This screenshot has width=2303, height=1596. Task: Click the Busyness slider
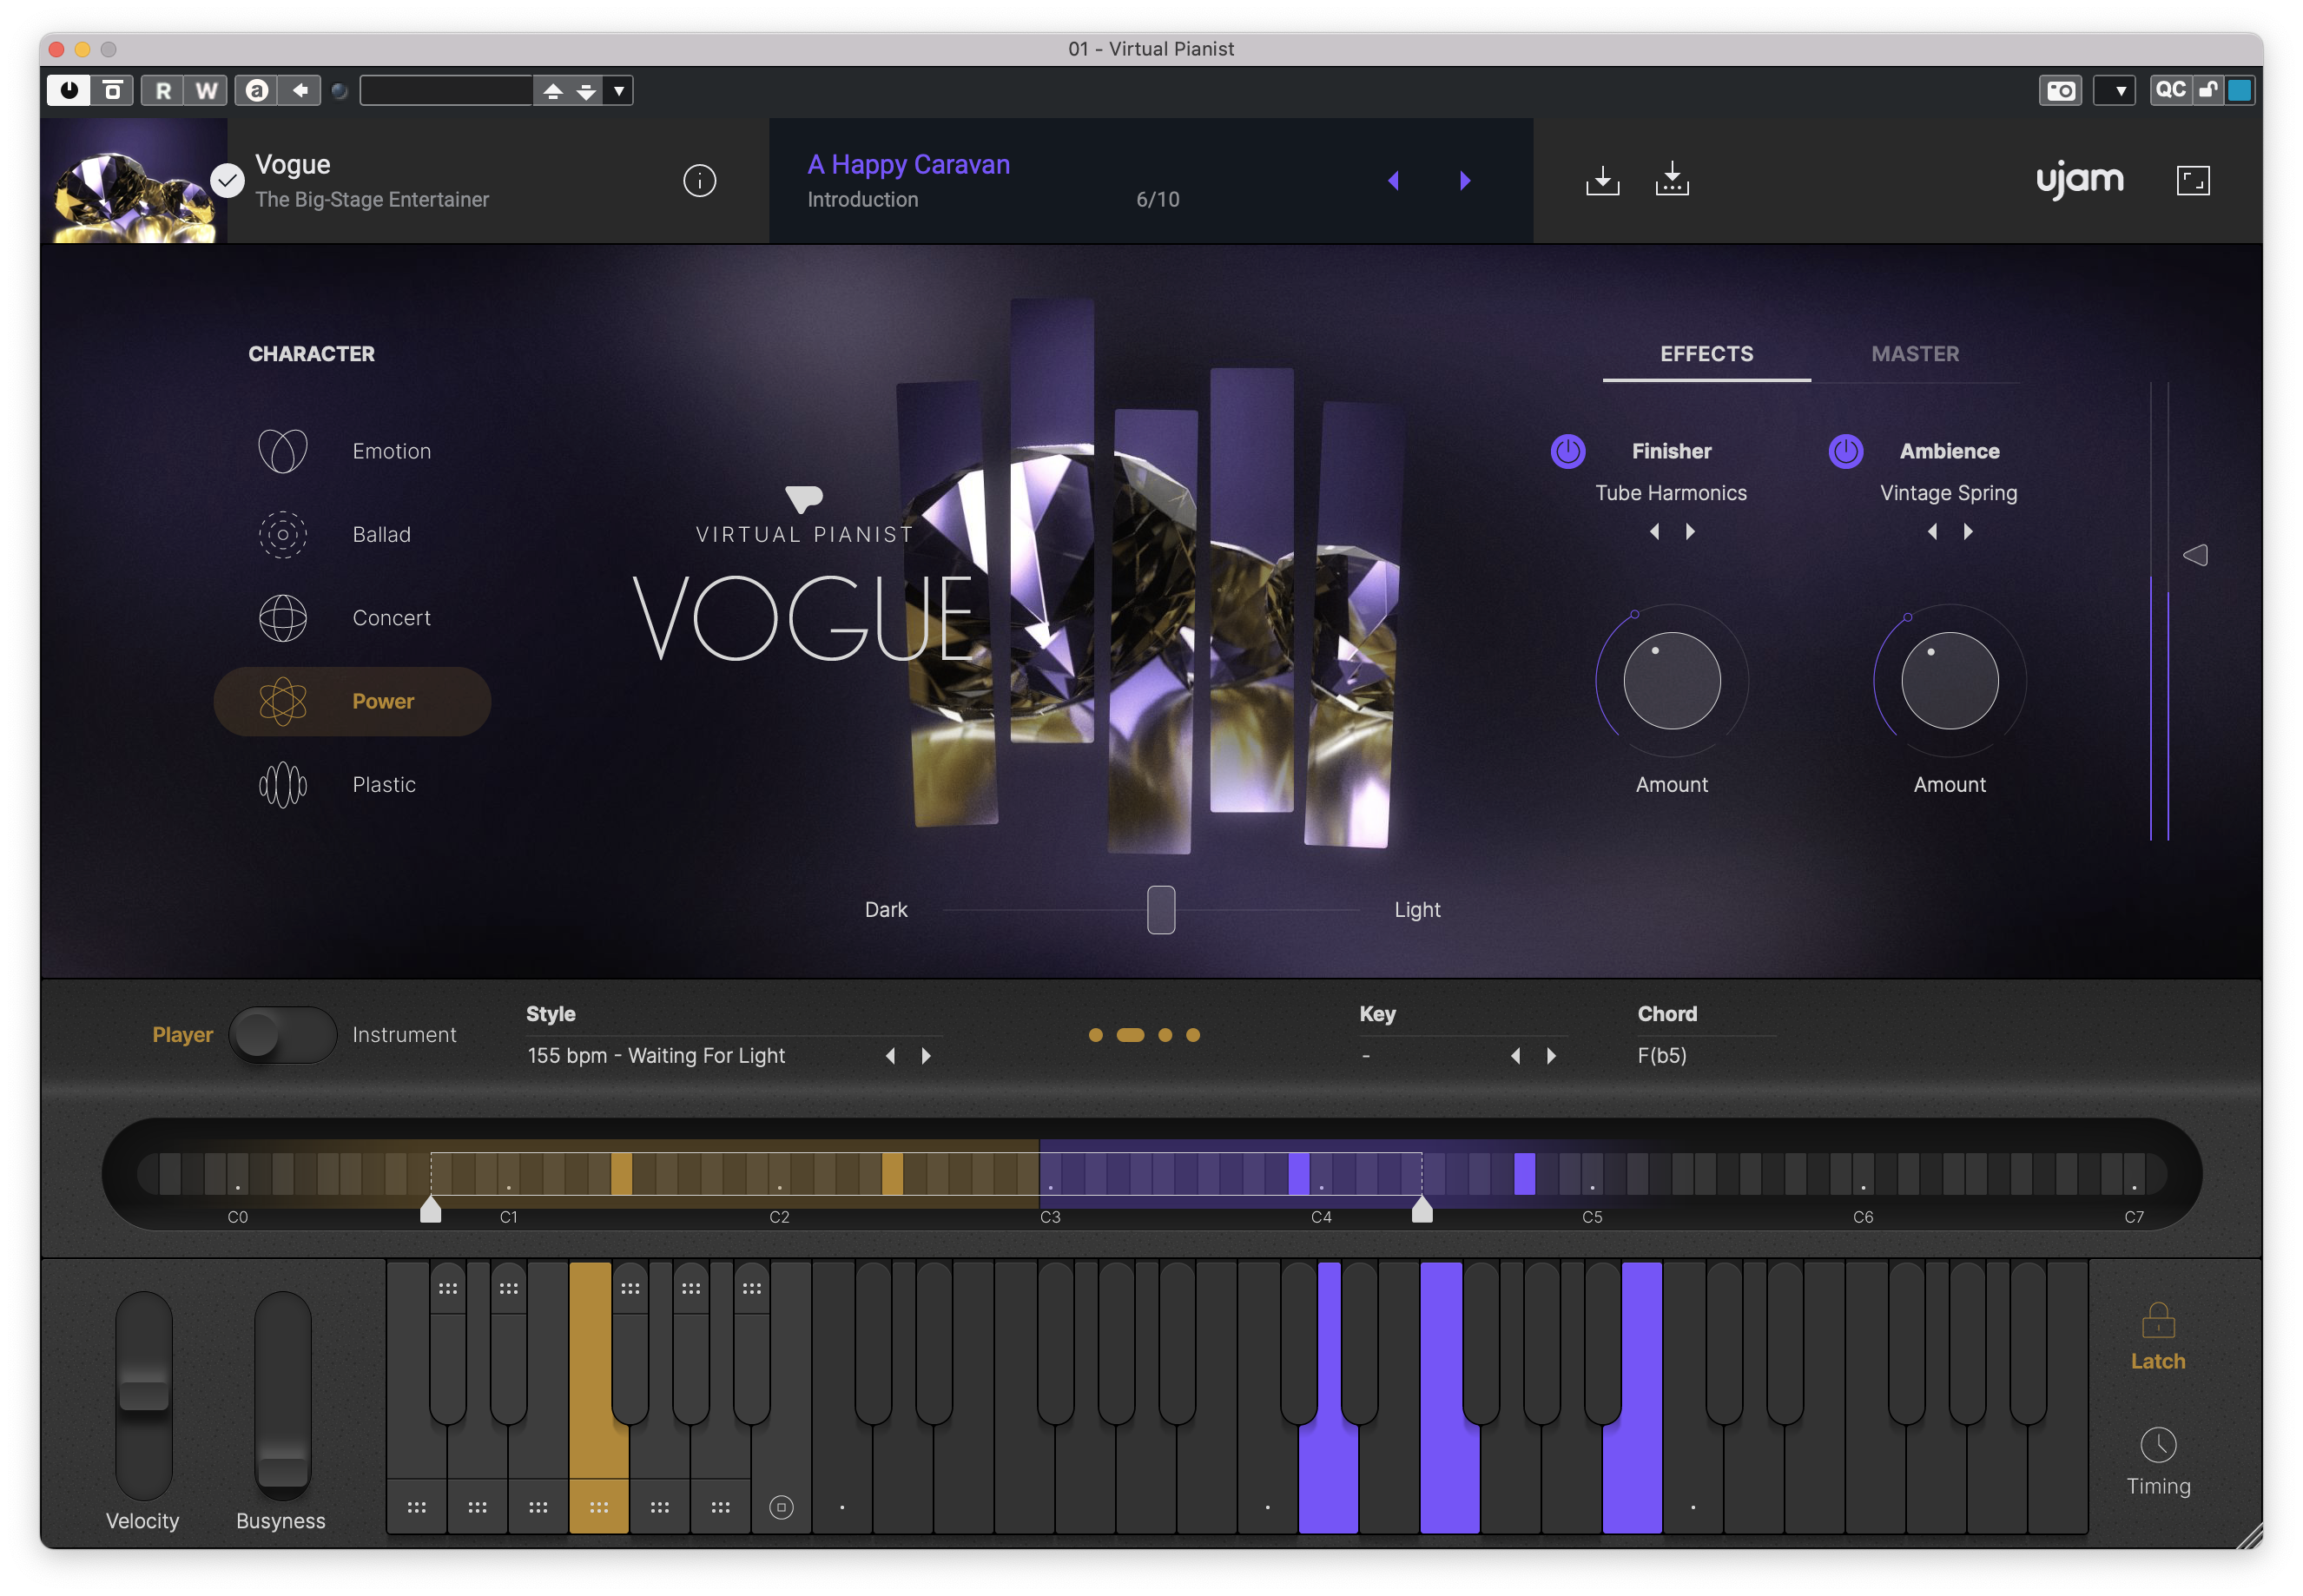[x=283, y=1395]
